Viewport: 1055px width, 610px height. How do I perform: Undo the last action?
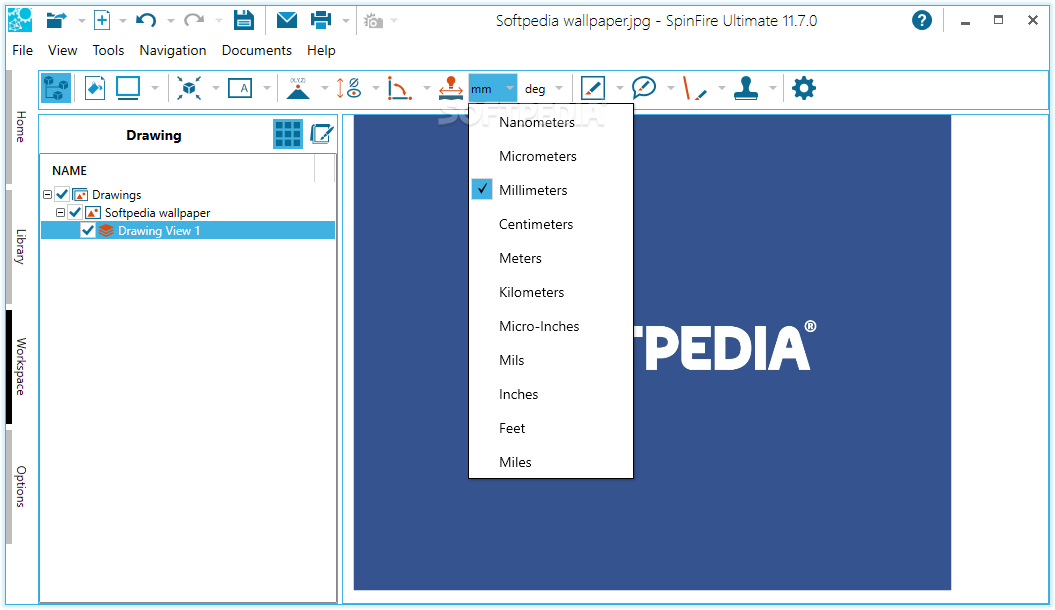click(145, 20)
